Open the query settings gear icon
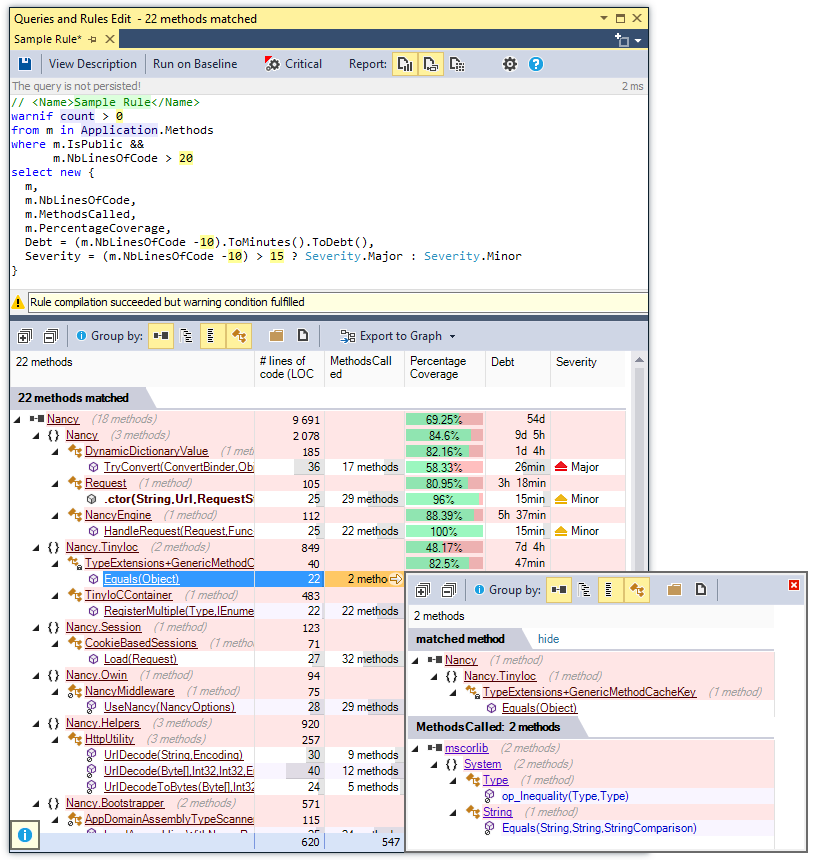813x861 pixels. point(510,64)
